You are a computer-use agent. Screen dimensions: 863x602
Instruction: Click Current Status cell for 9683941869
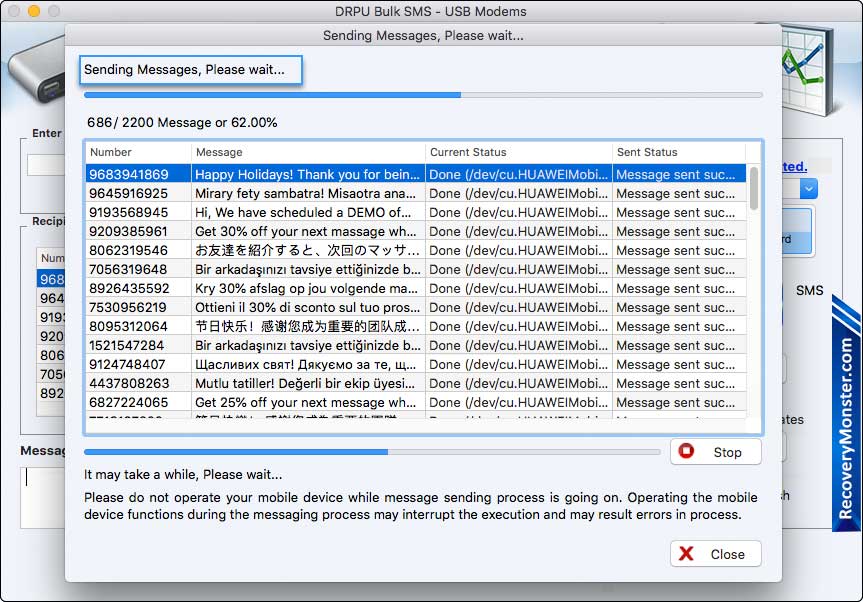(x=518, y=174)
